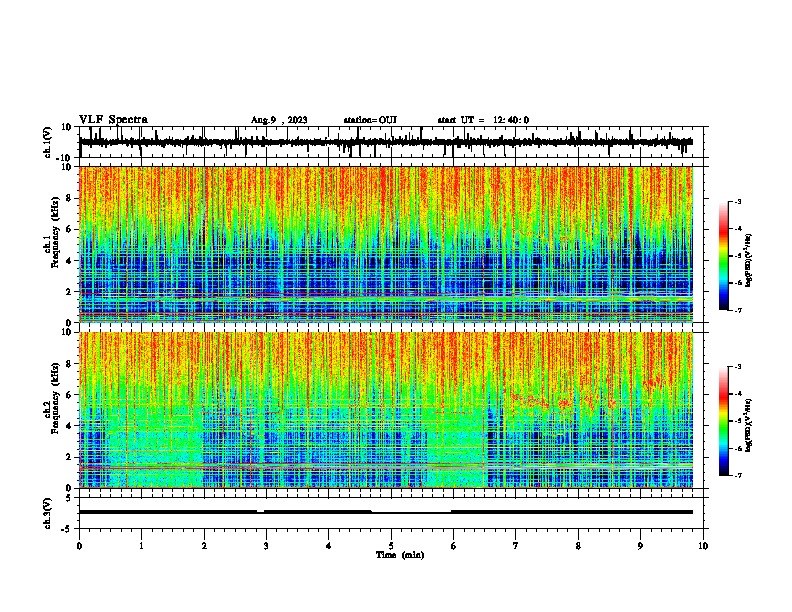Click time axis tick label "4"
The width and height of the screenshot is (792, 612).
pyautogui.click(x=329, y=546)
